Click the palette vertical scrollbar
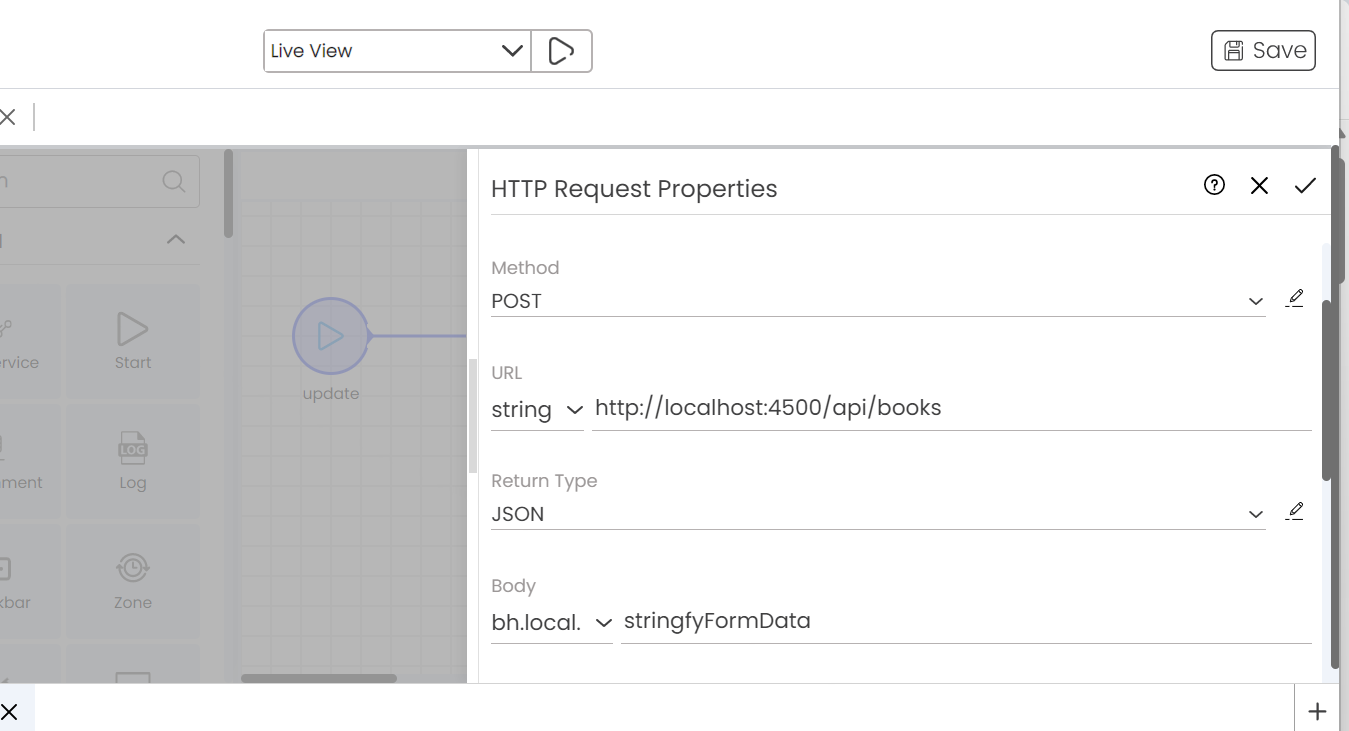 [228, 195]
